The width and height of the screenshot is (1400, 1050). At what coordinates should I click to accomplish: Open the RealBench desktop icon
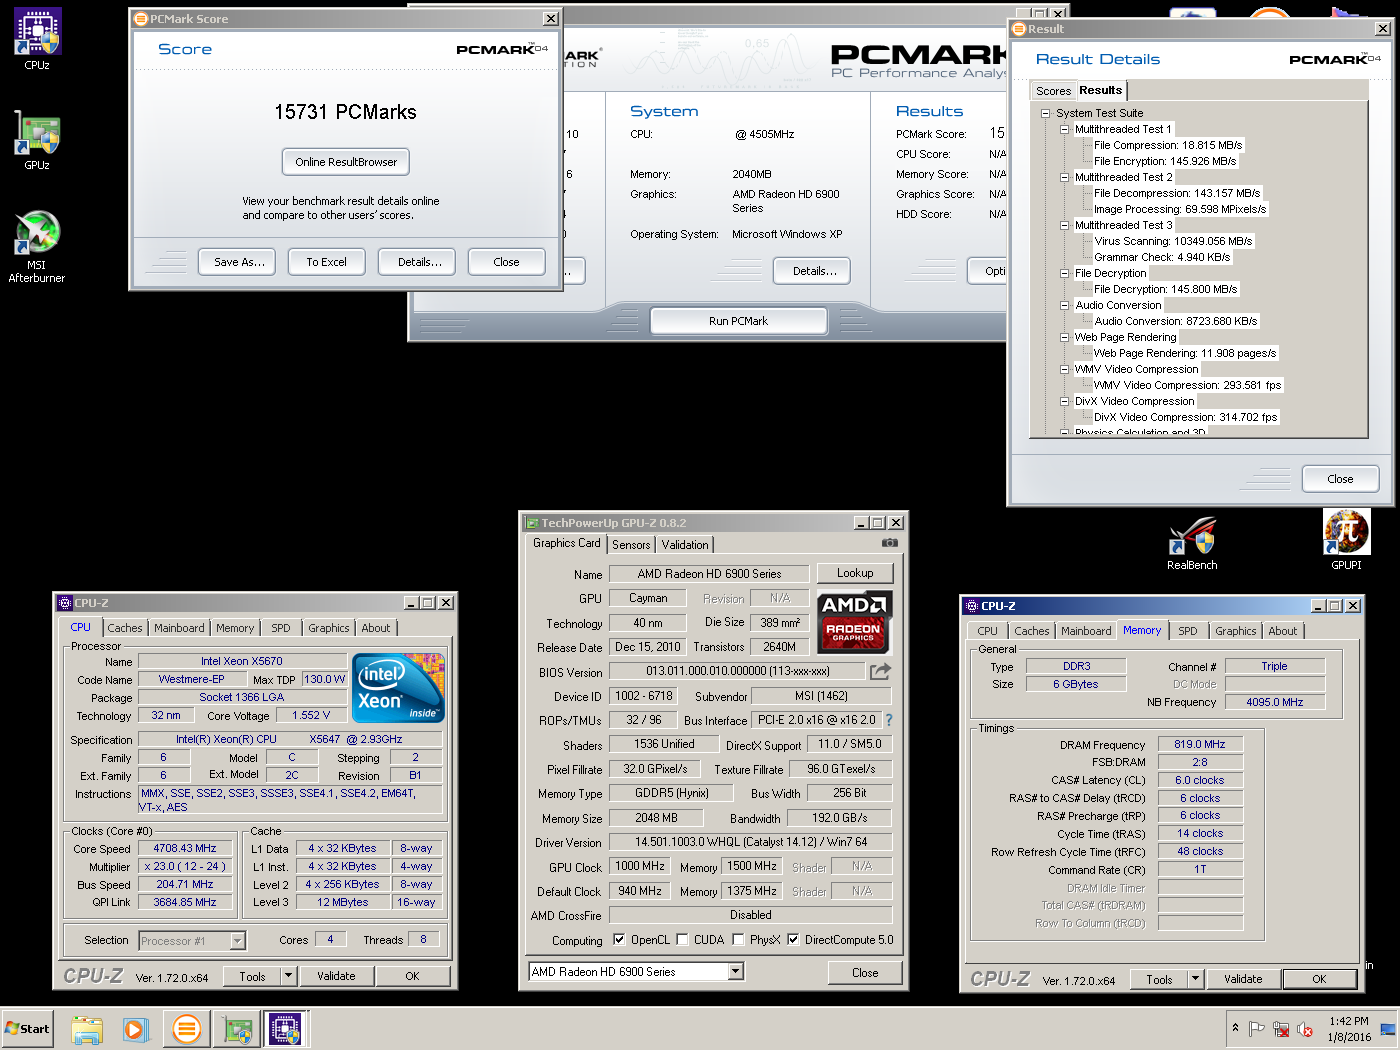click(1192, 543)
